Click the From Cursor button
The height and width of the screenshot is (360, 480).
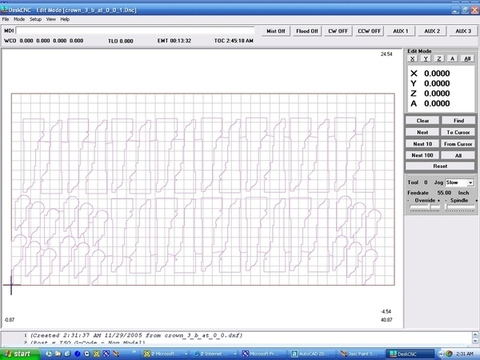coord(458,144)
